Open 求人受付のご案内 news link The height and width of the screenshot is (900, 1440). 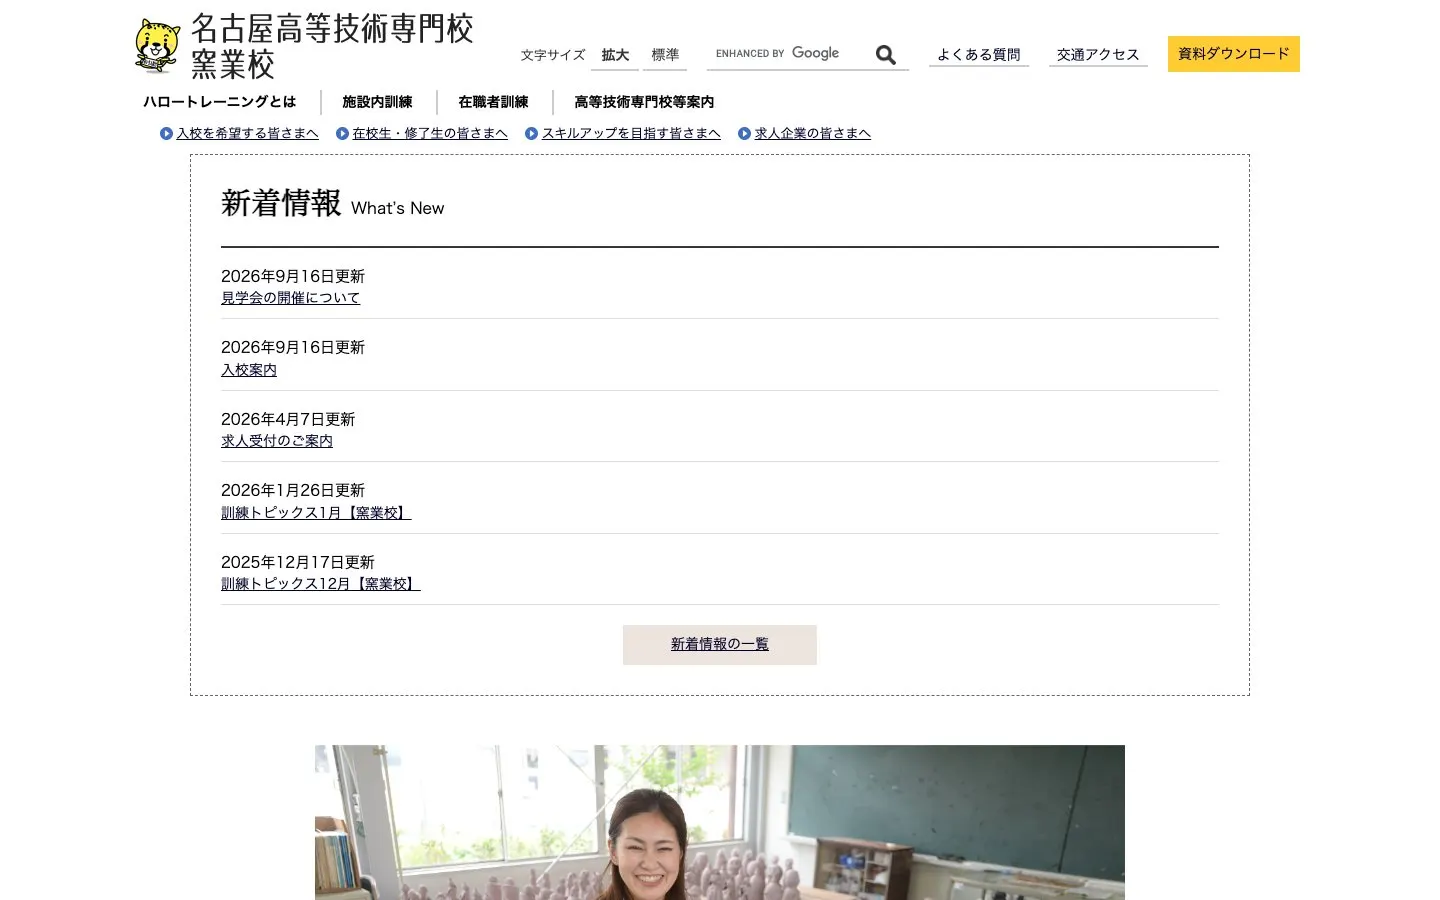[x=277, y=441]
